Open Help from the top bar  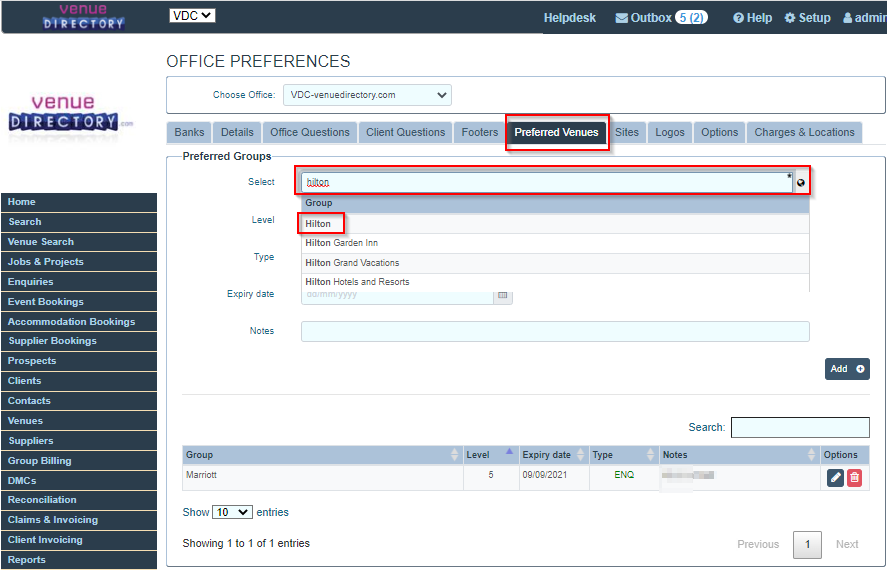click(x=752, y=18)
